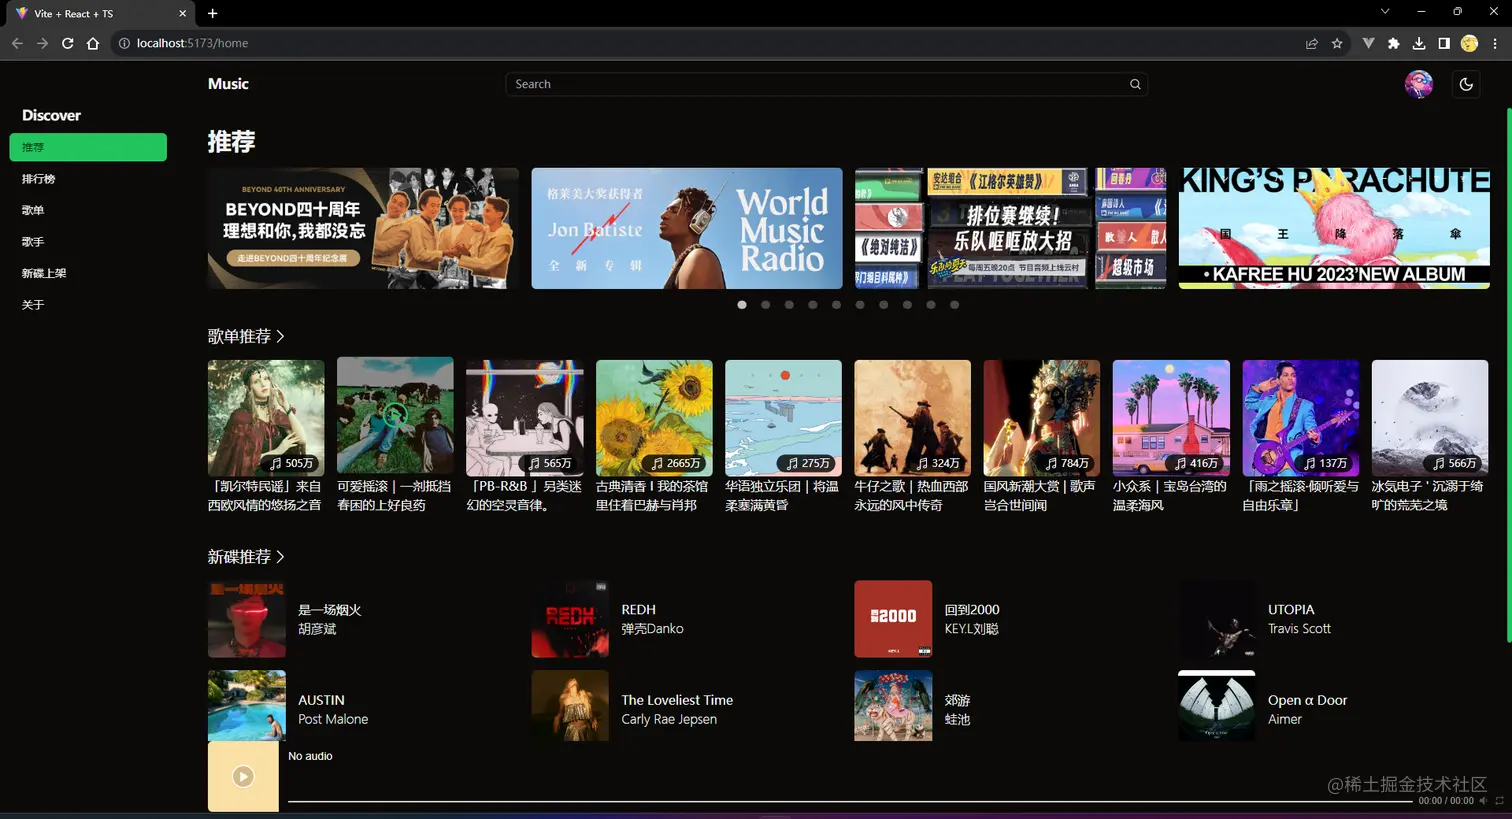Open the 古典清香 sunflower playlist cover
This screenshot has width=1512, height=819.
tap(654, 418)
